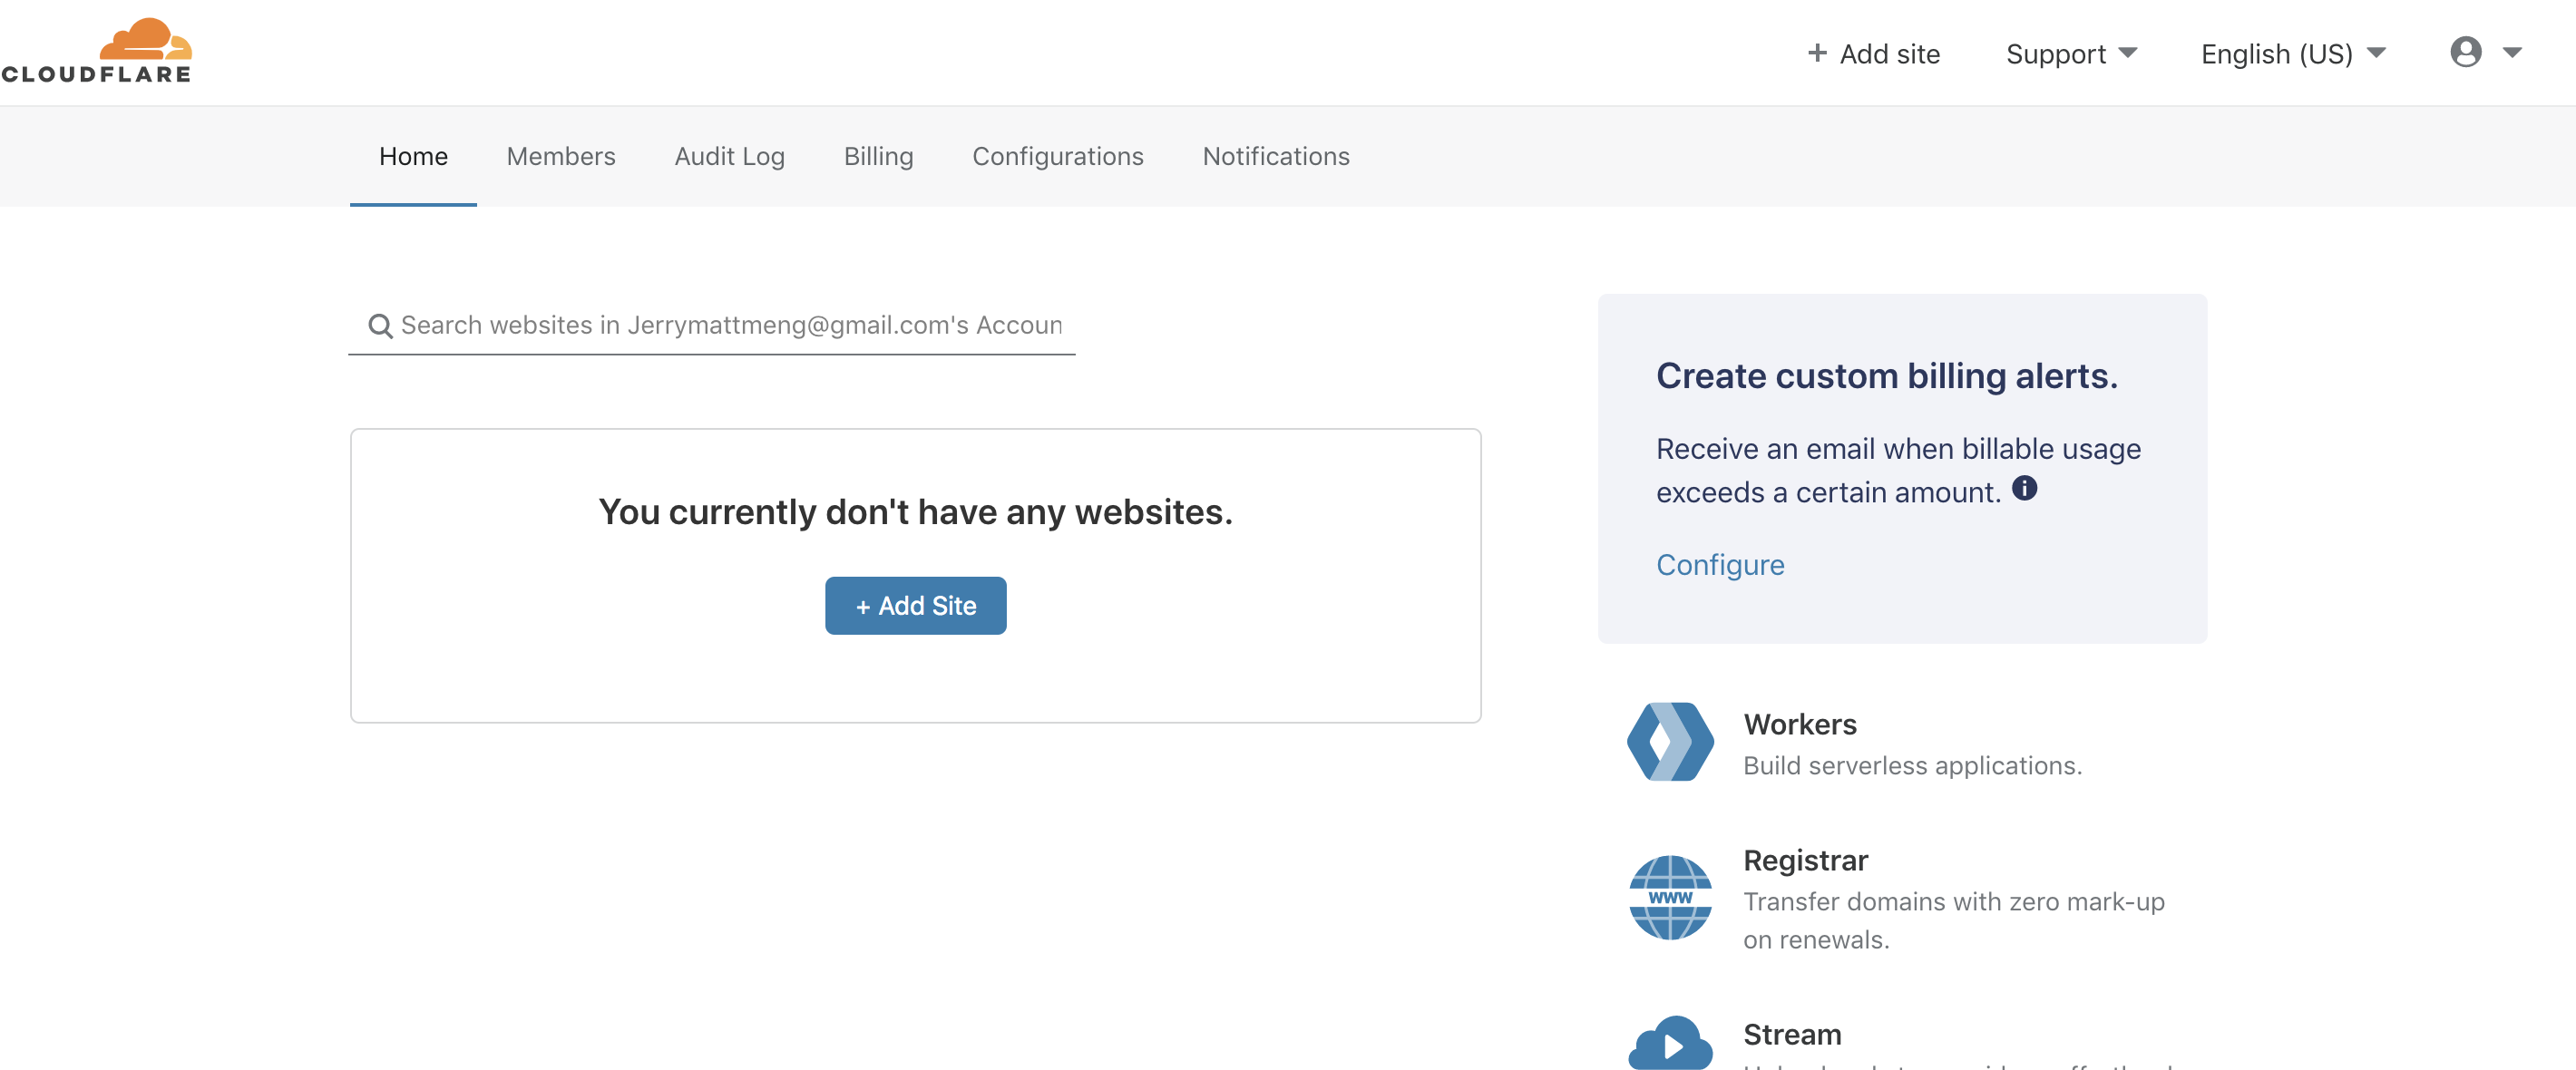Click the search magnifier icon
Screen dimensions: 2576x1070
point(380,326)
